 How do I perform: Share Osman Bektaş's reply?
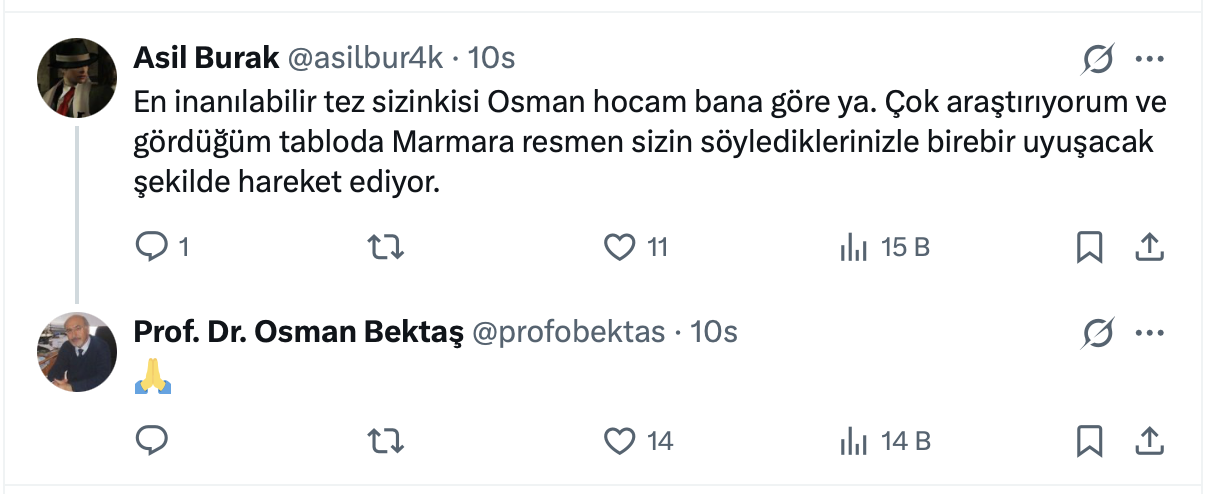[x=1149, y=439]
